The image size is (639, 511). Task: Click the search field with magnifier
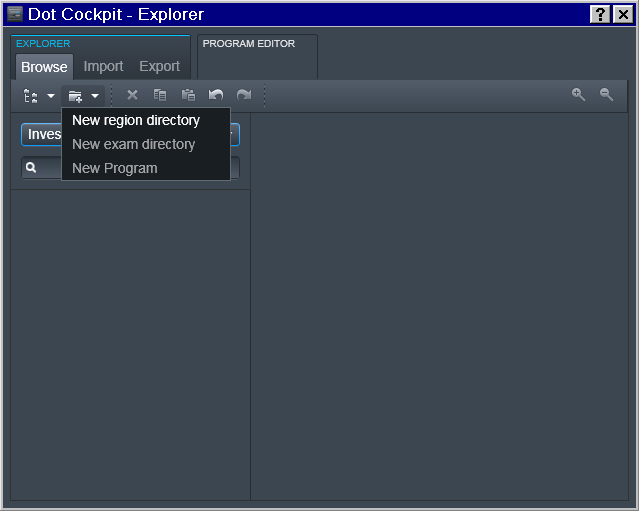pyautogui.click(x=130, y=167)
